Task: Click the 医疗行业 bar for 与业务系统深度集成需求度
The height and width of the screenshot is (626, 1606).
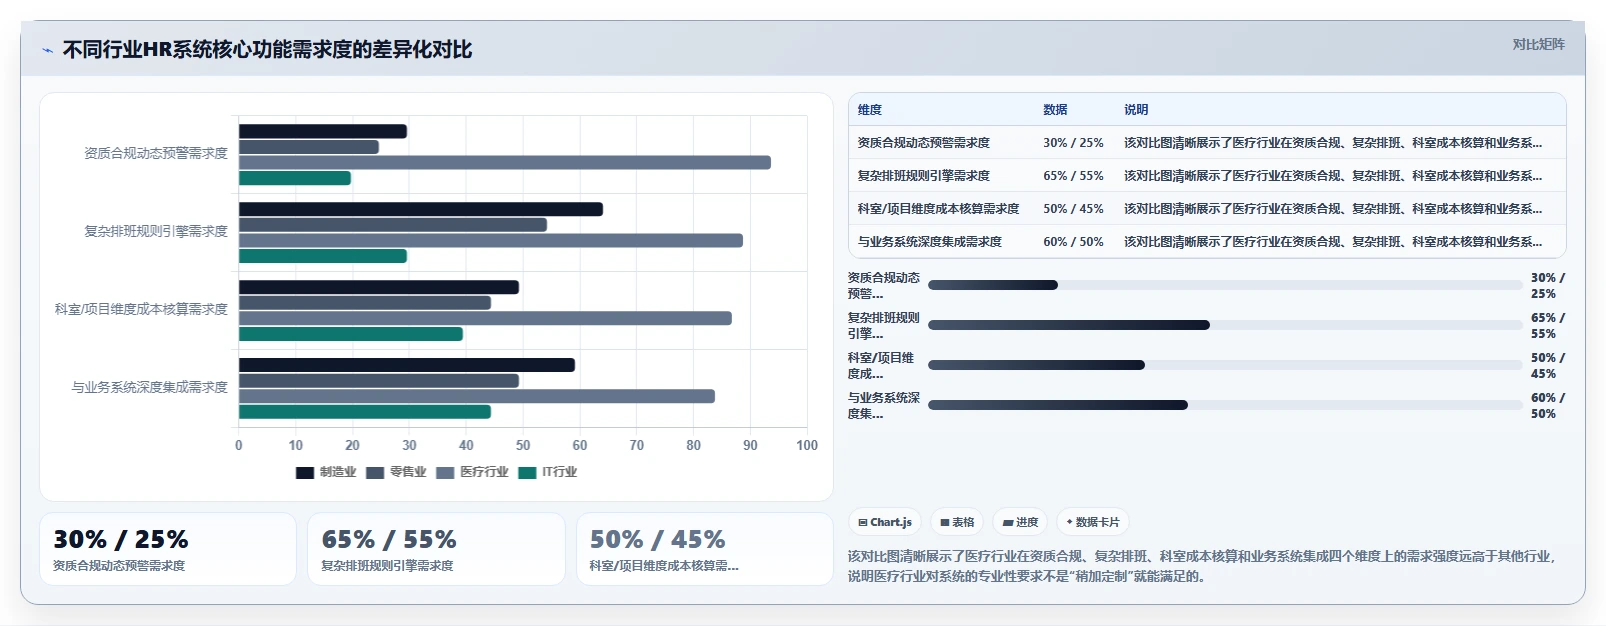Action: click(x=477, y=396)
